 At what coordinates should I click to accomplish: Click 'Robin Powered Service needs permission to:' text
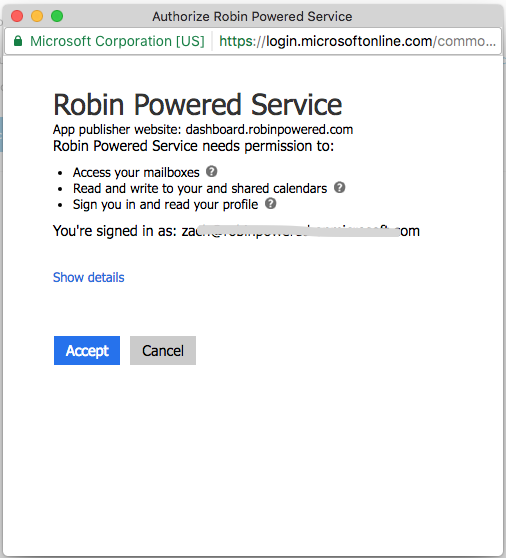[194, 146]
